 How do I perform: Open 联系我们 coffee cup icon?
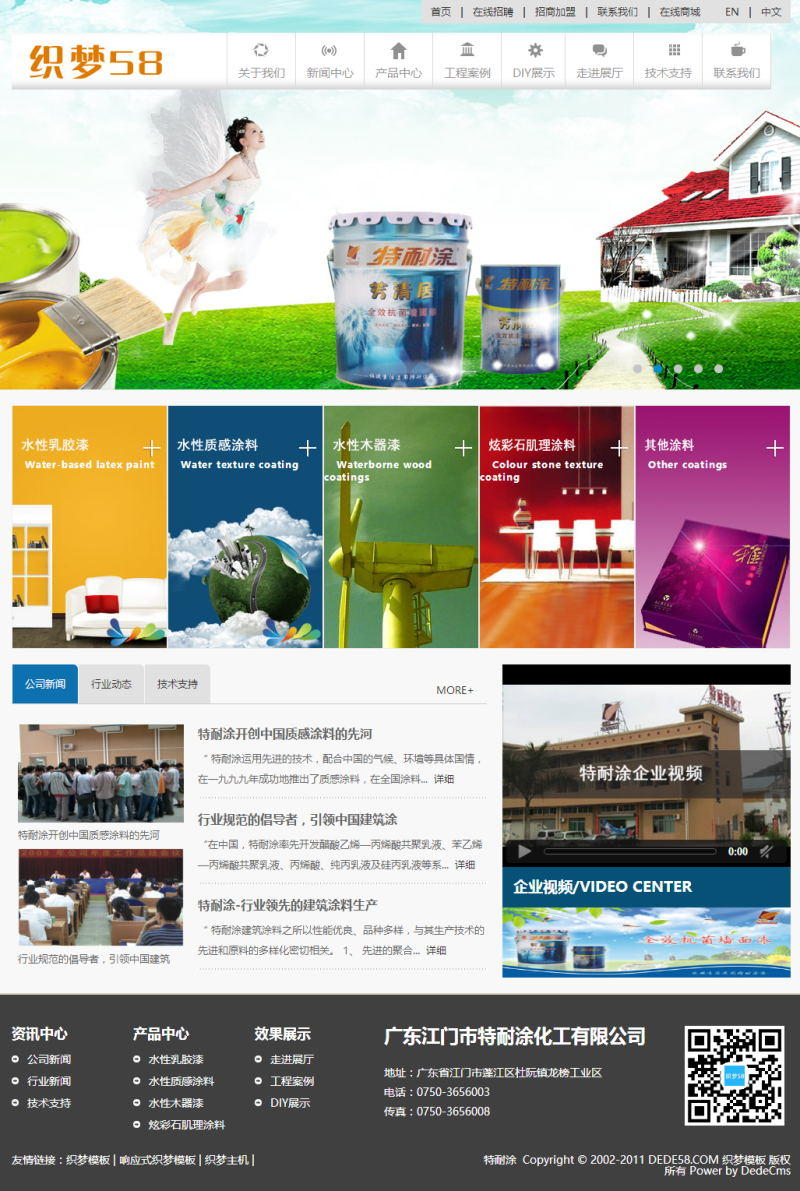pos(737,50)
